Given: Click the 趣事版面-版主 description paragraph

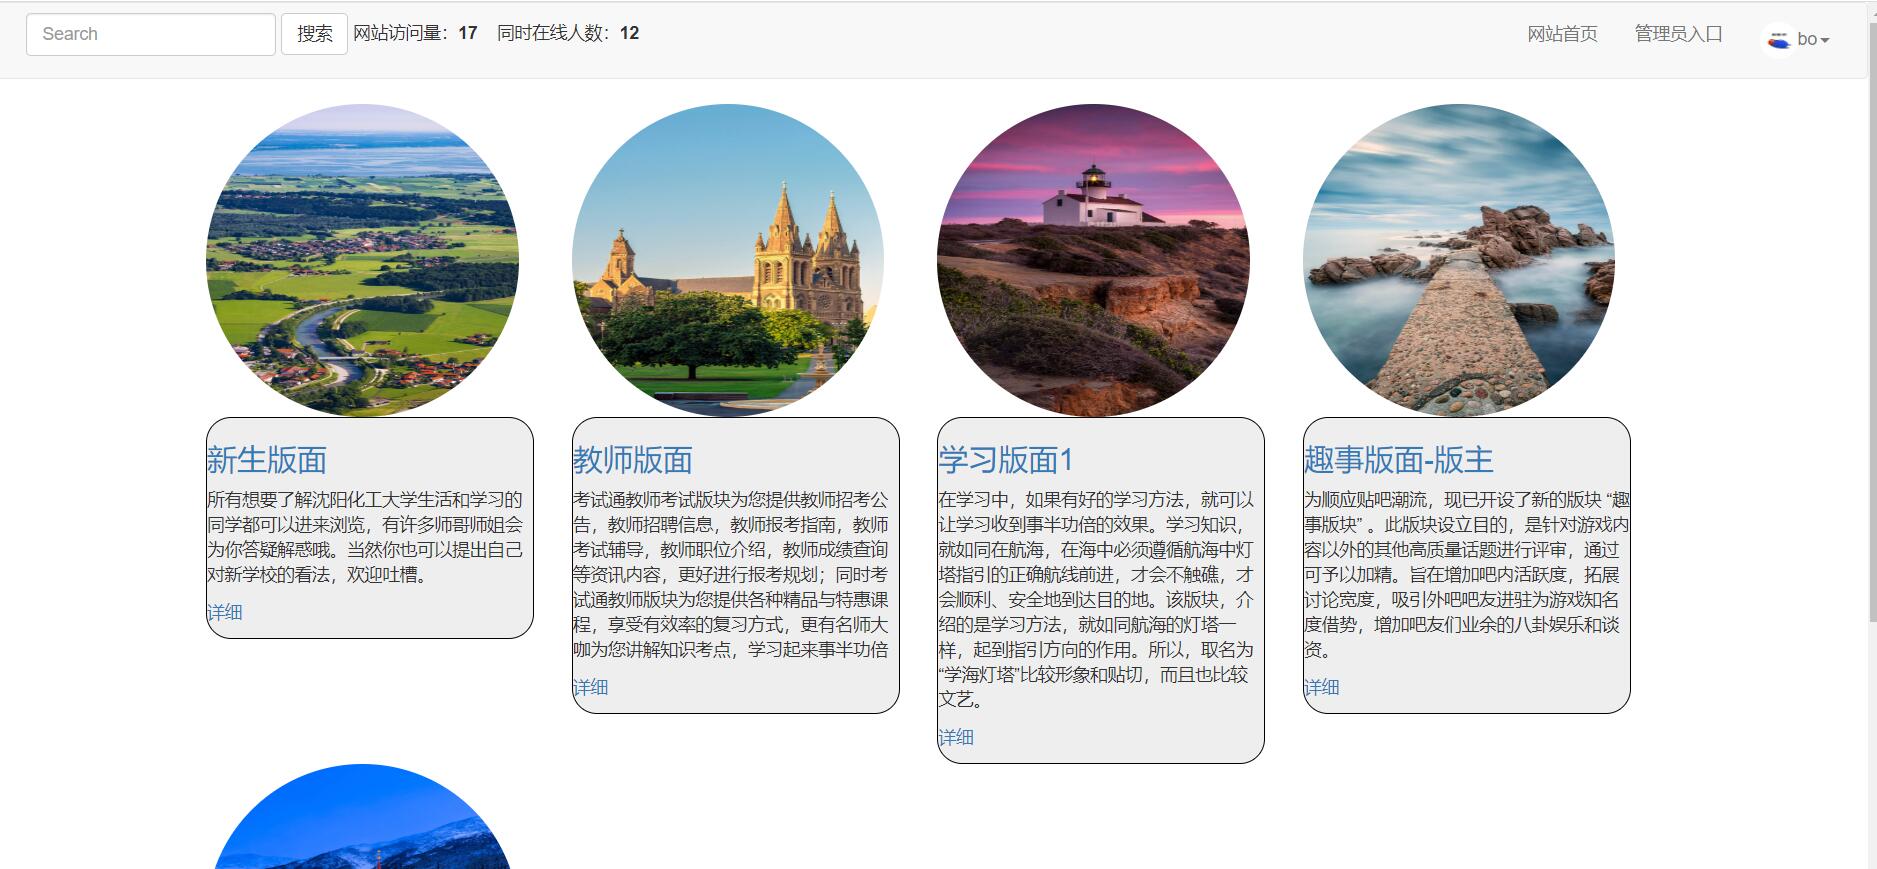Looking at the screenshot, I should [1466, 575].
